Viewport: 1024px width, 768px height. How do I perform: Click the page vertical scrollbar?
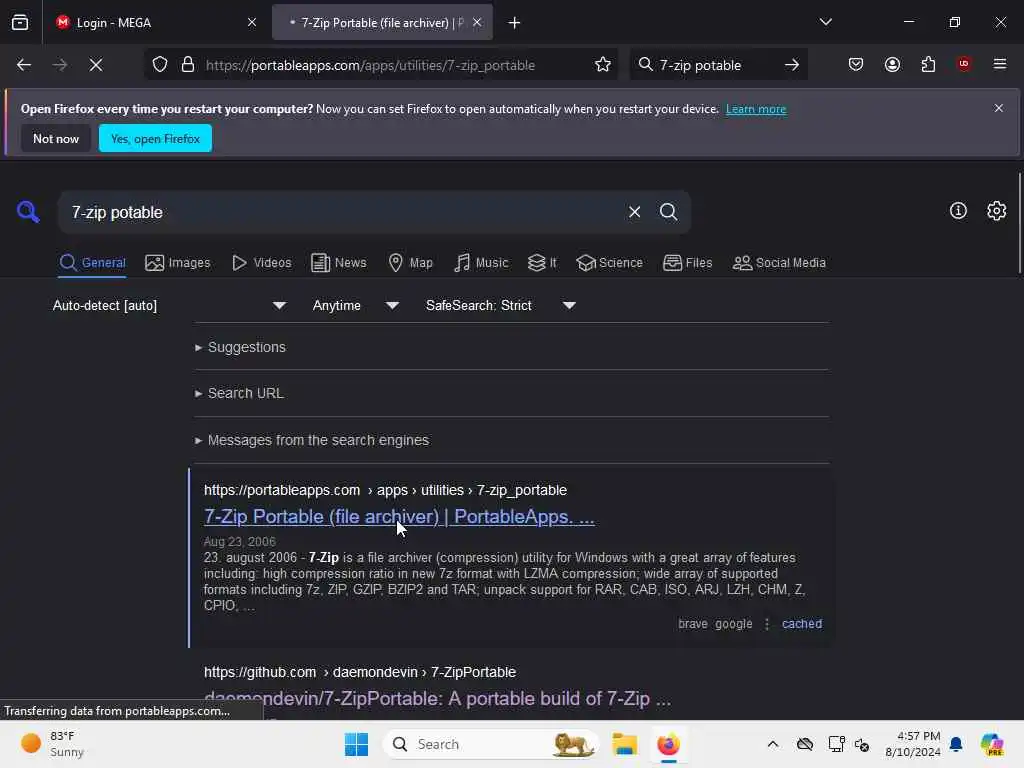[x=1019, y=223]
